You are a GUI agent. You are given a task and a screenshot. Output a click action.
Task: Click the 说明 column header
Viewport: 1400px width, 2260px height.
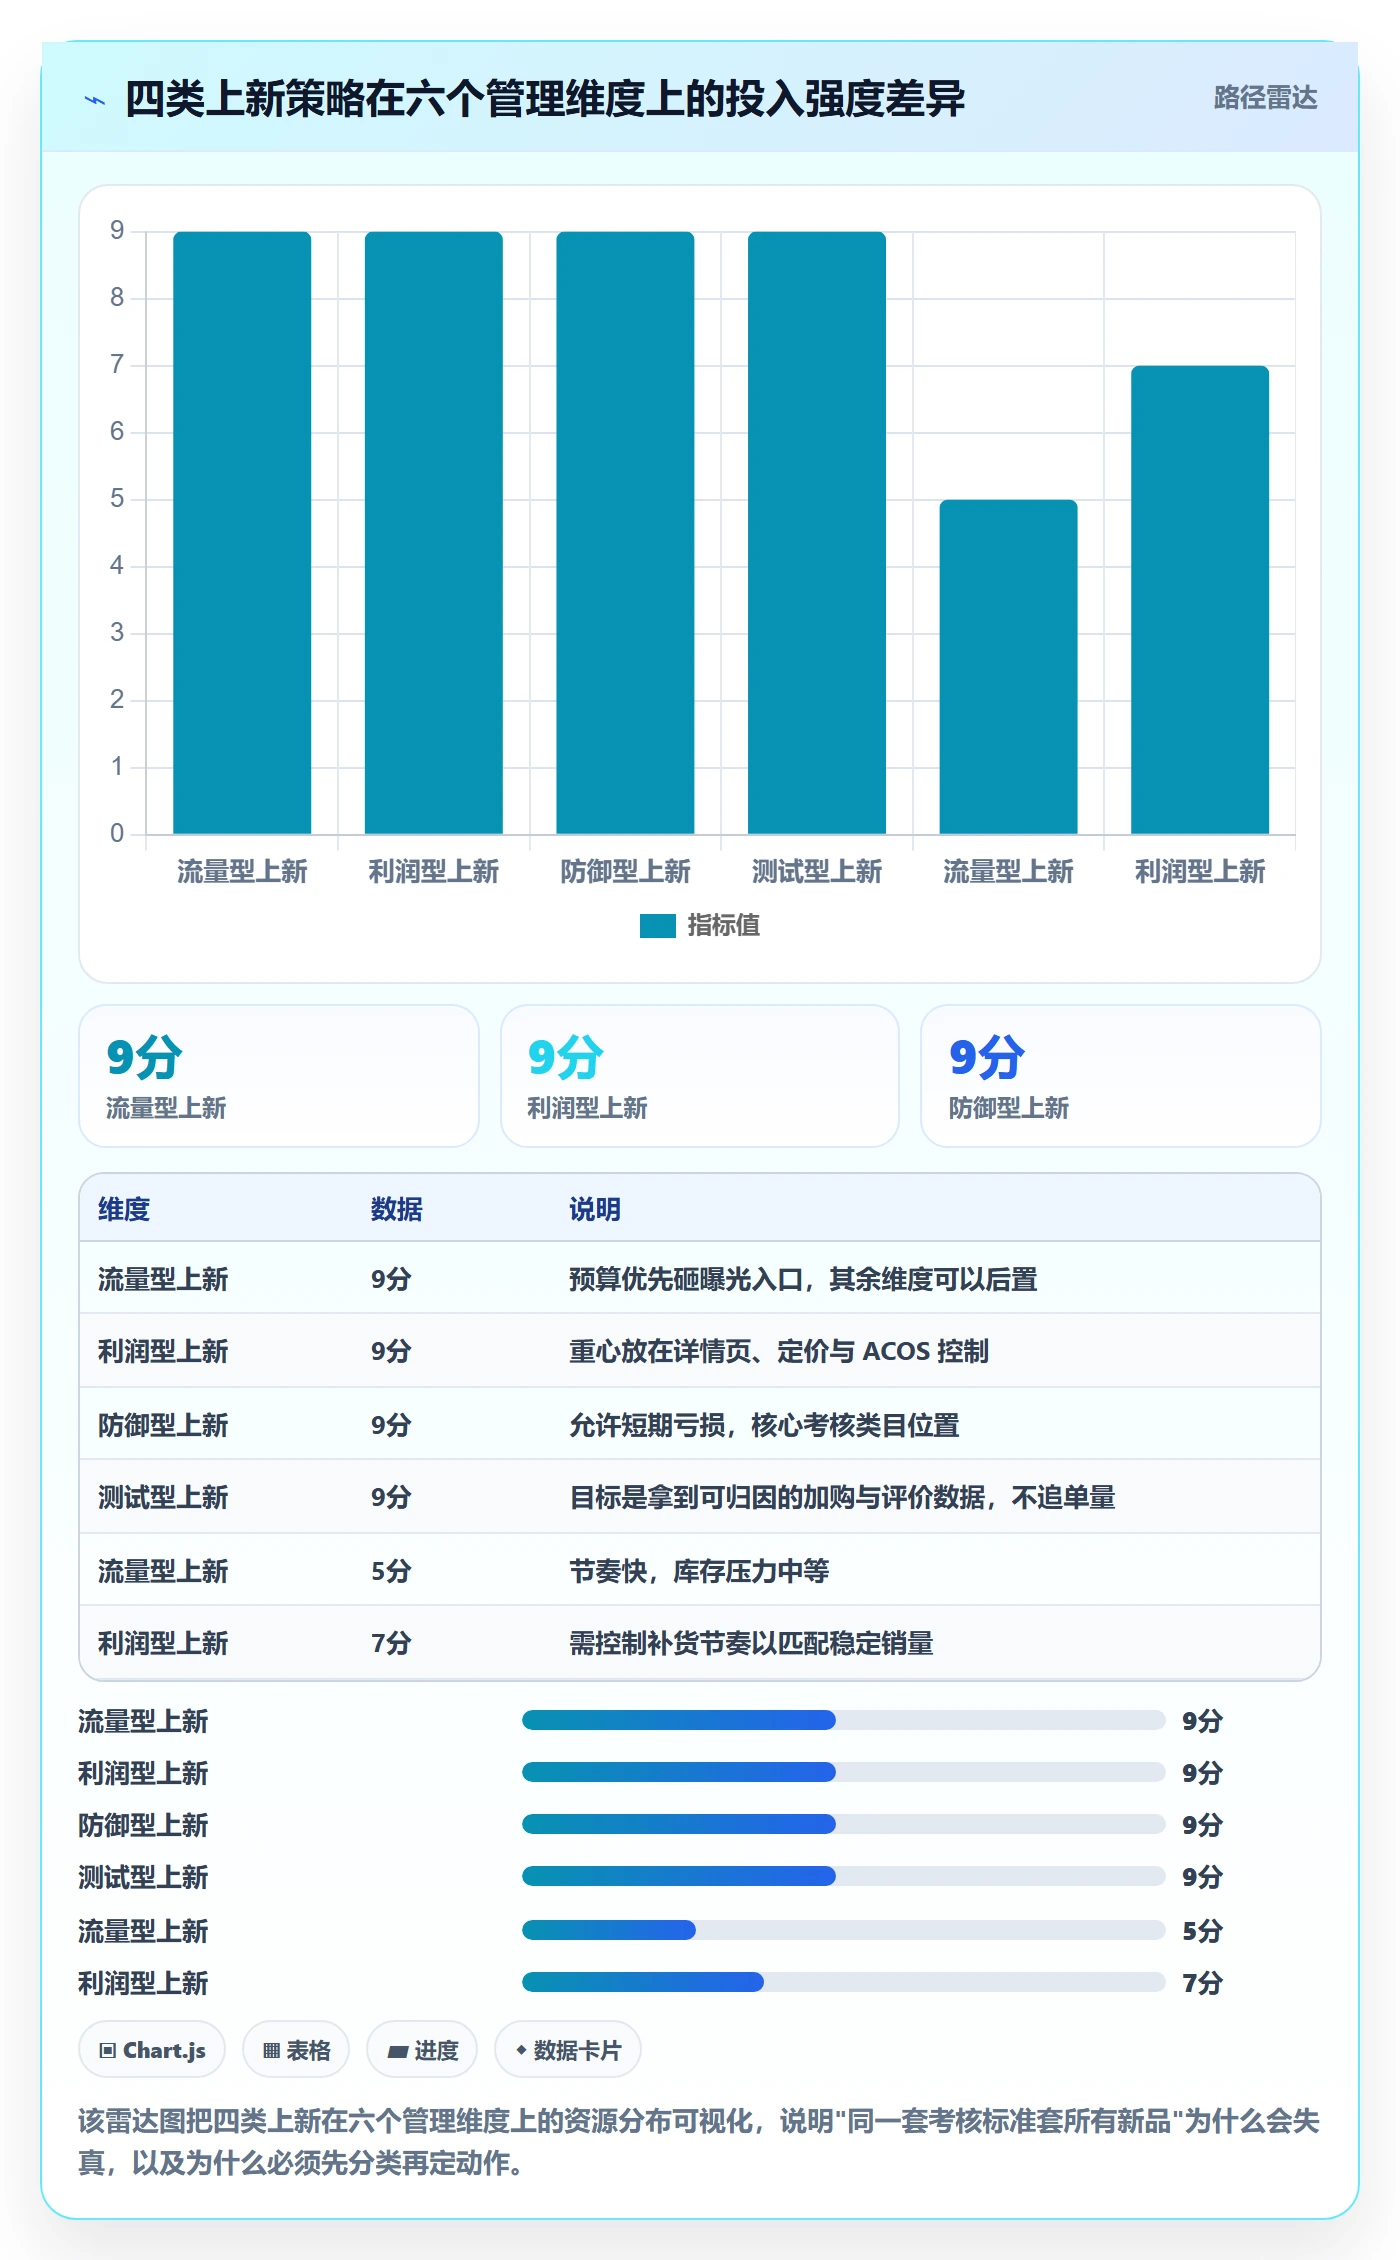coord(595,1209)
